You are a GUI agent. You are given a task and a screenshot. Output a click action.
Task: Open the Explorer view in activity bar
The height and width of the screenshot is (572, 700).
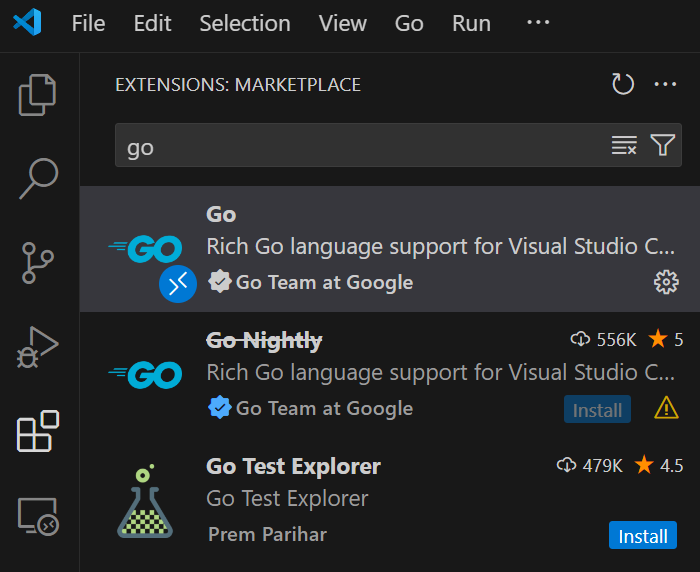[39, 95]
